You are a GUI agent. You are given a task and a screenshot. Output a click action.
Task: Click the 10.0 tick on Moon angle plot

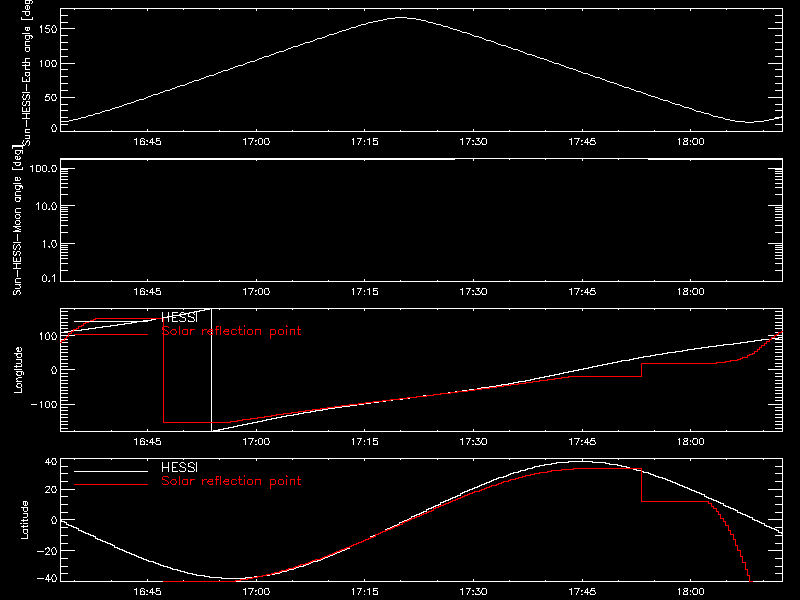point(46,206)
